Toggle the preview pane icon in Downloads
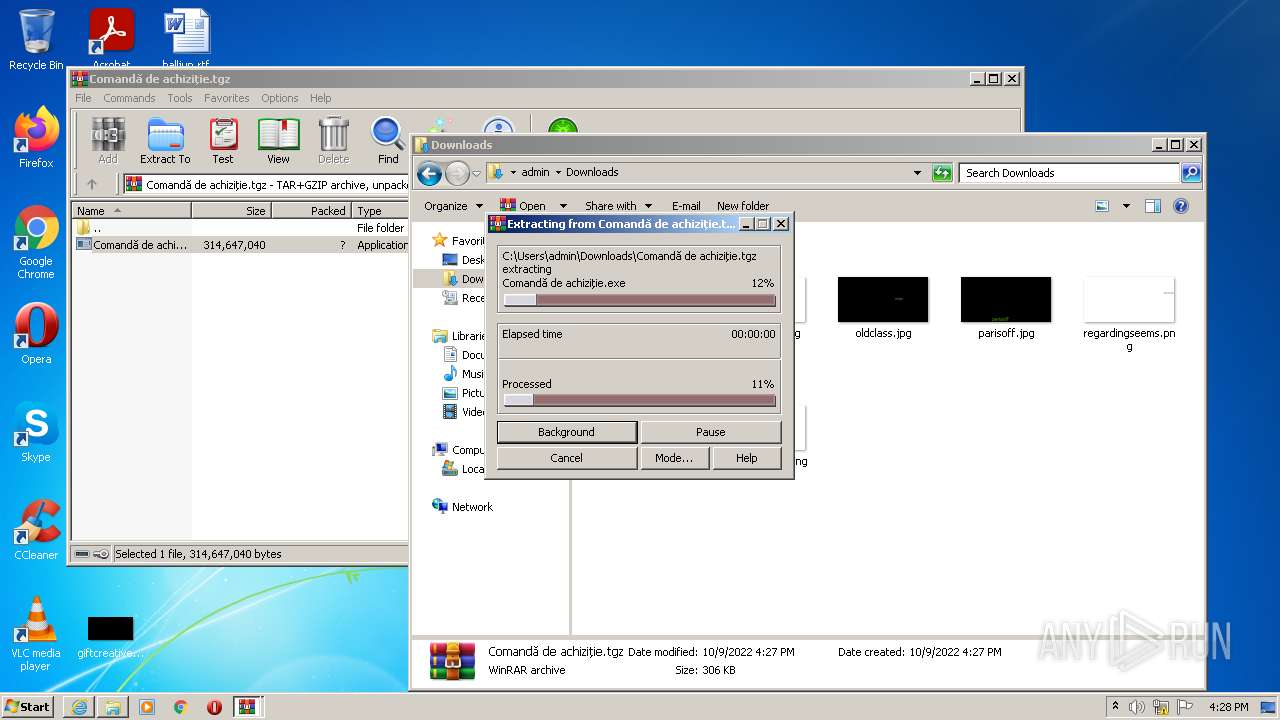 (x=1152, y=206)
